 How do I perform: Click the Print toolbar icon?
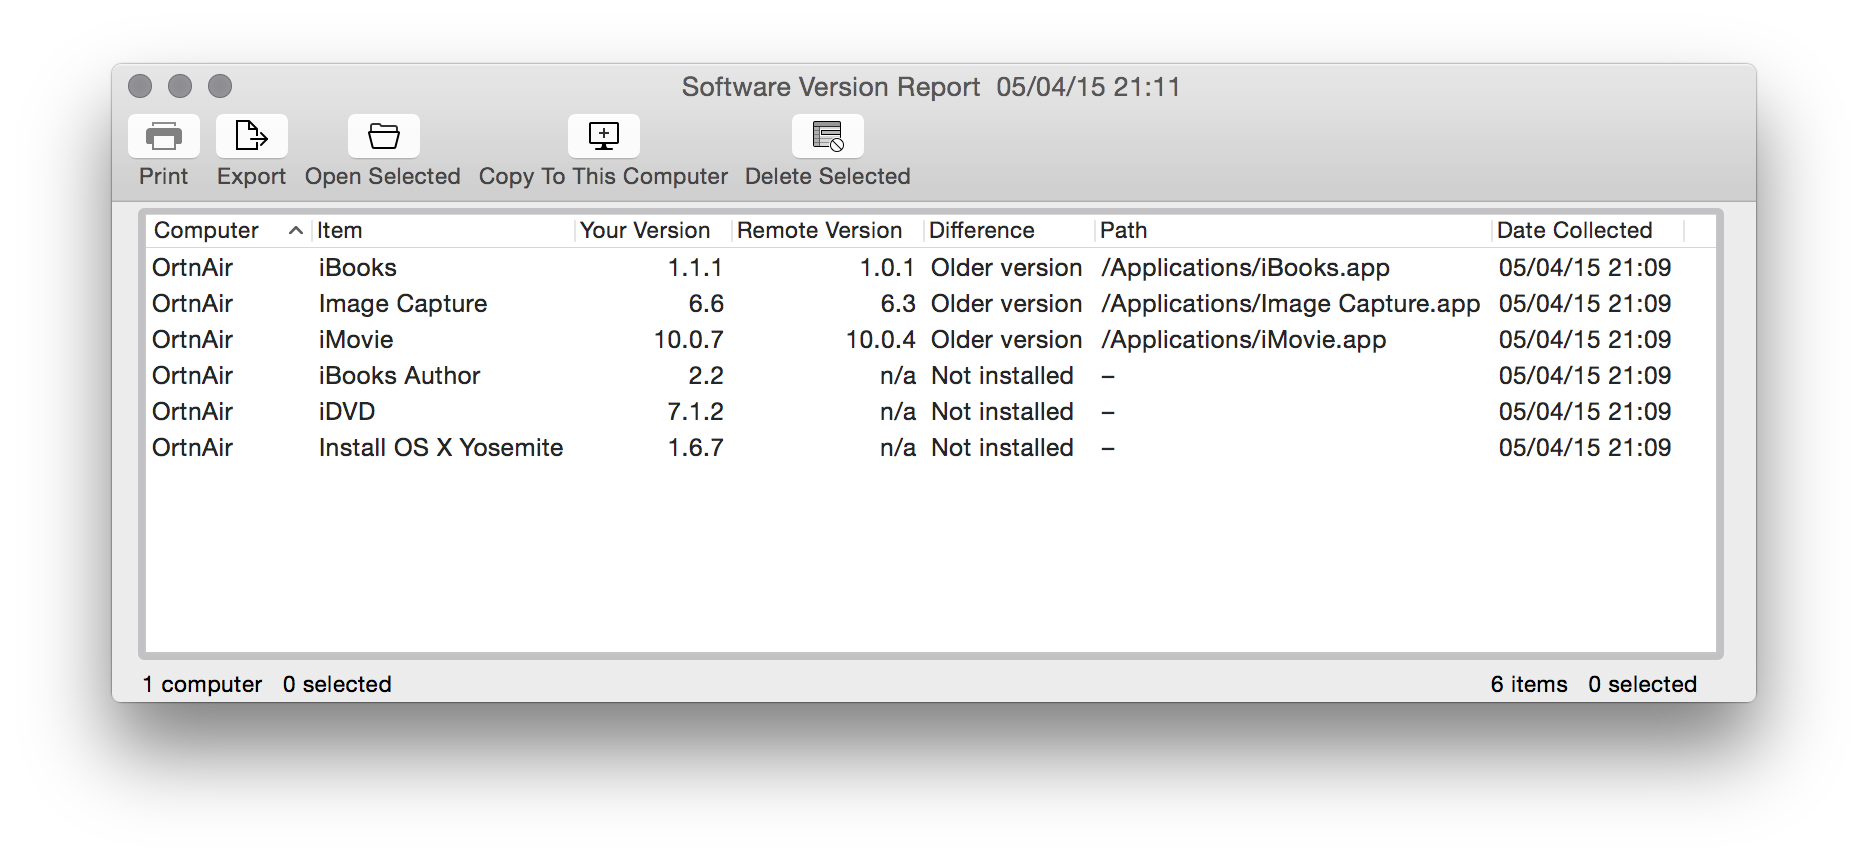pyautogui.click(x=164, y=136)
